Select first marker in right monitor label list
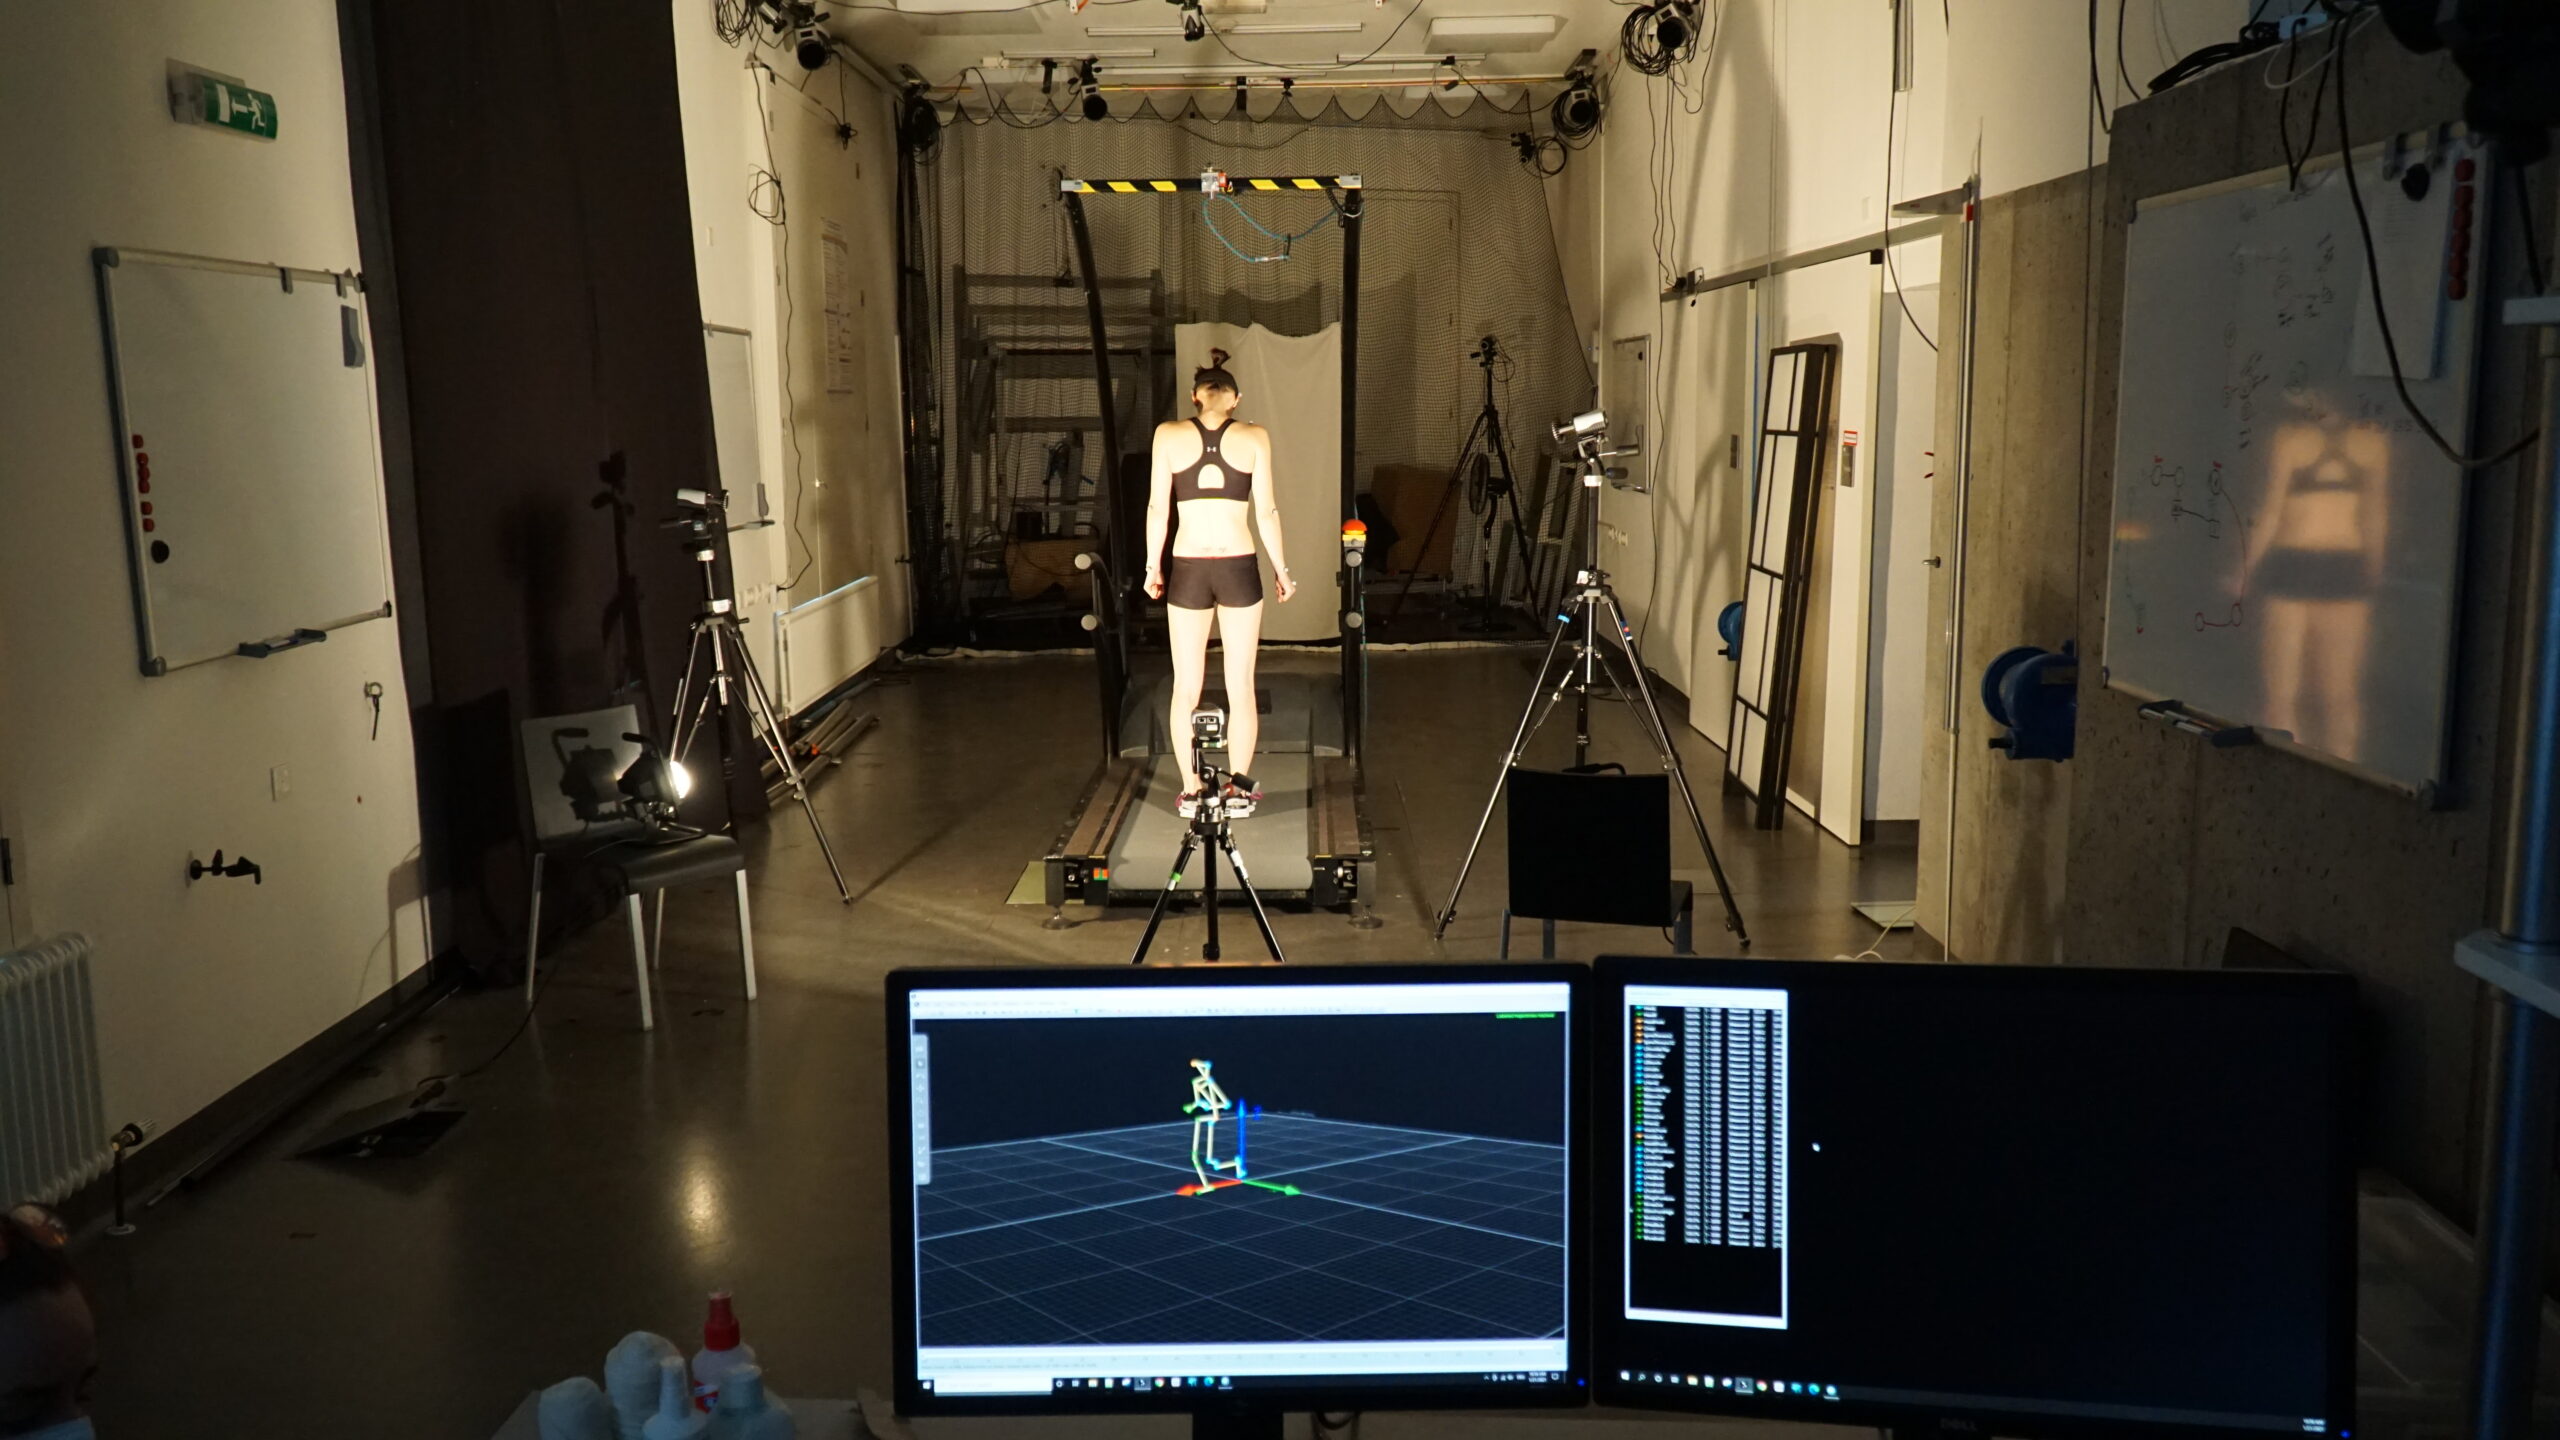 [1650, 1008]
